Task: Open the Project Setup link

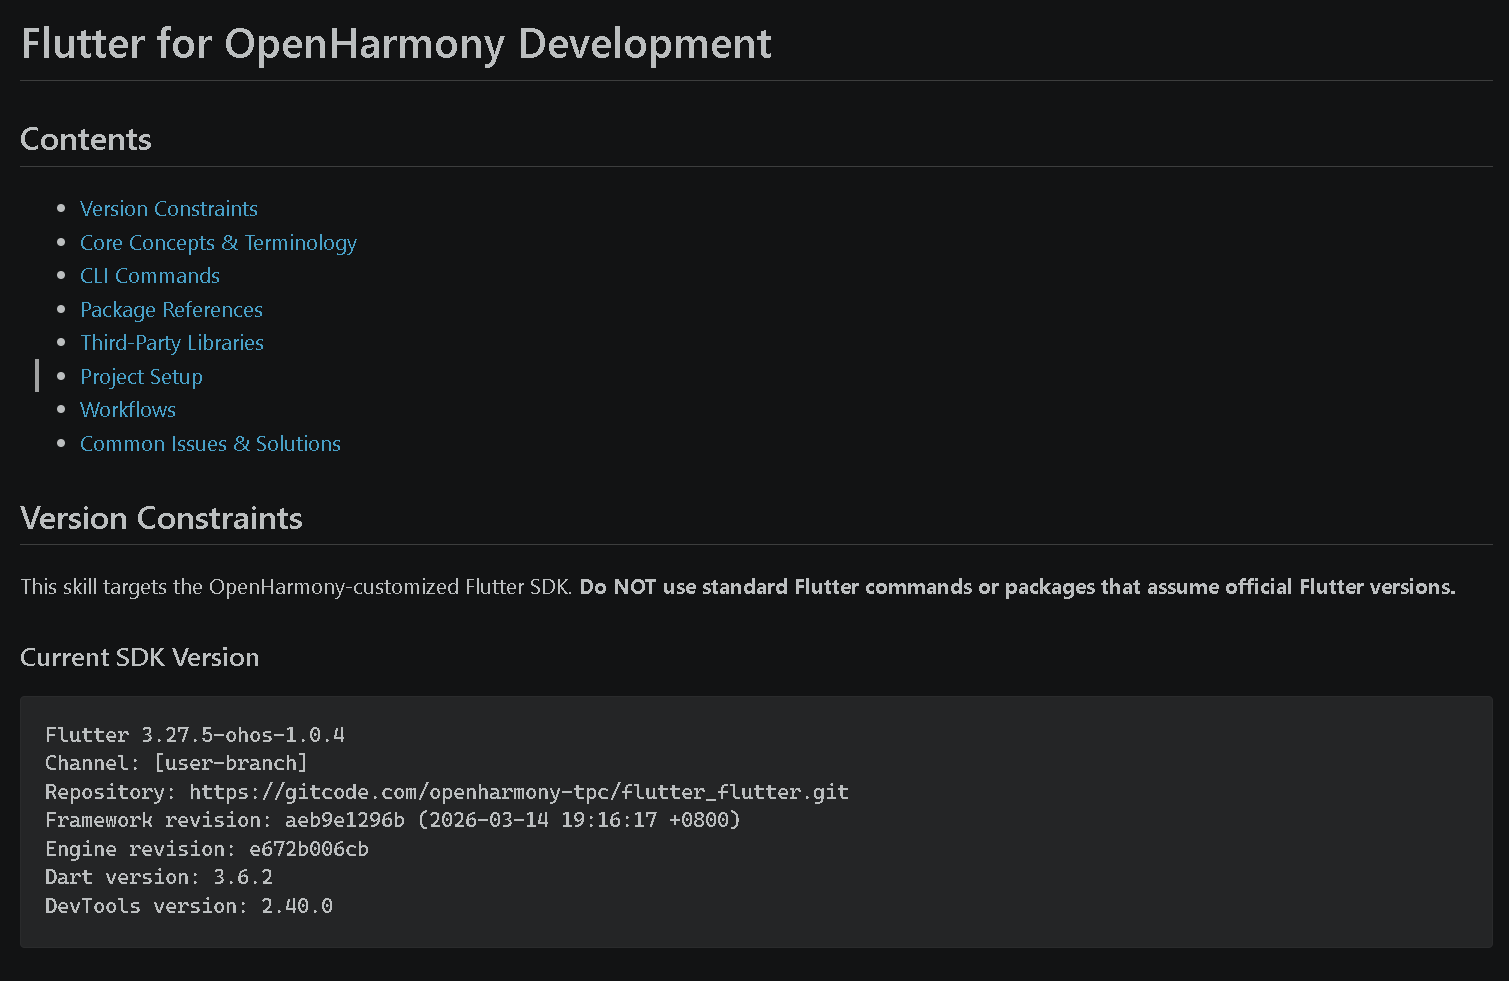Action: (x=141, y=377)
